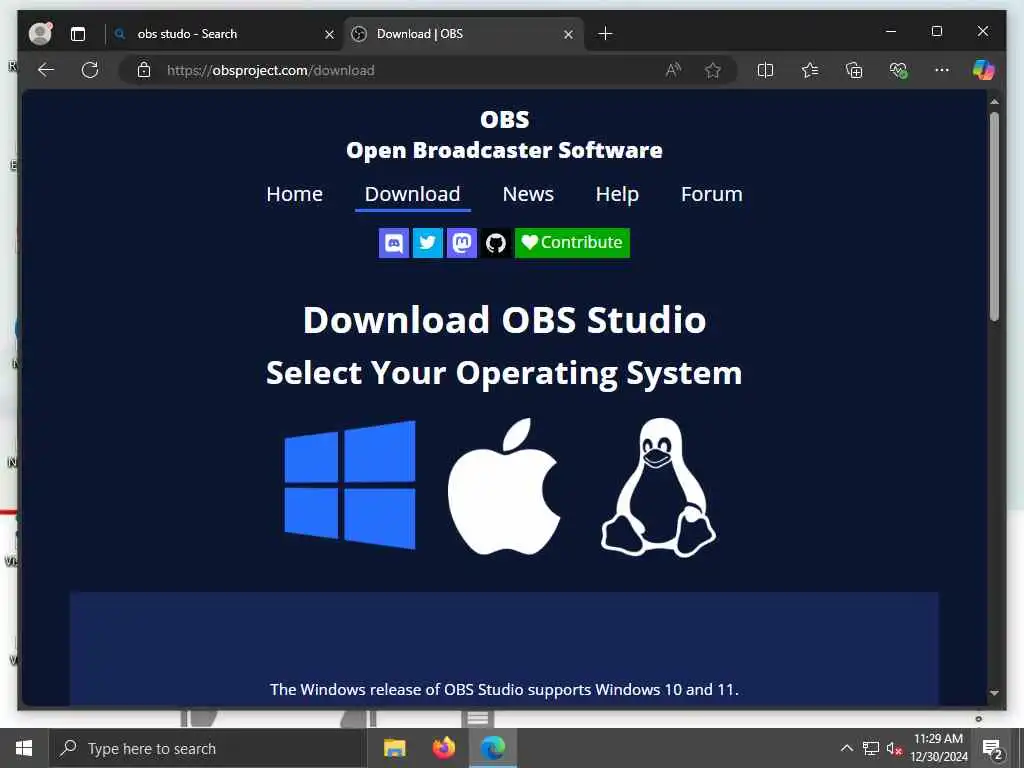Image resolution: width=1024 pixels, height=768 pixels.
Task: Activate the 'Download | OBS' tab
Action: (464, 34)
